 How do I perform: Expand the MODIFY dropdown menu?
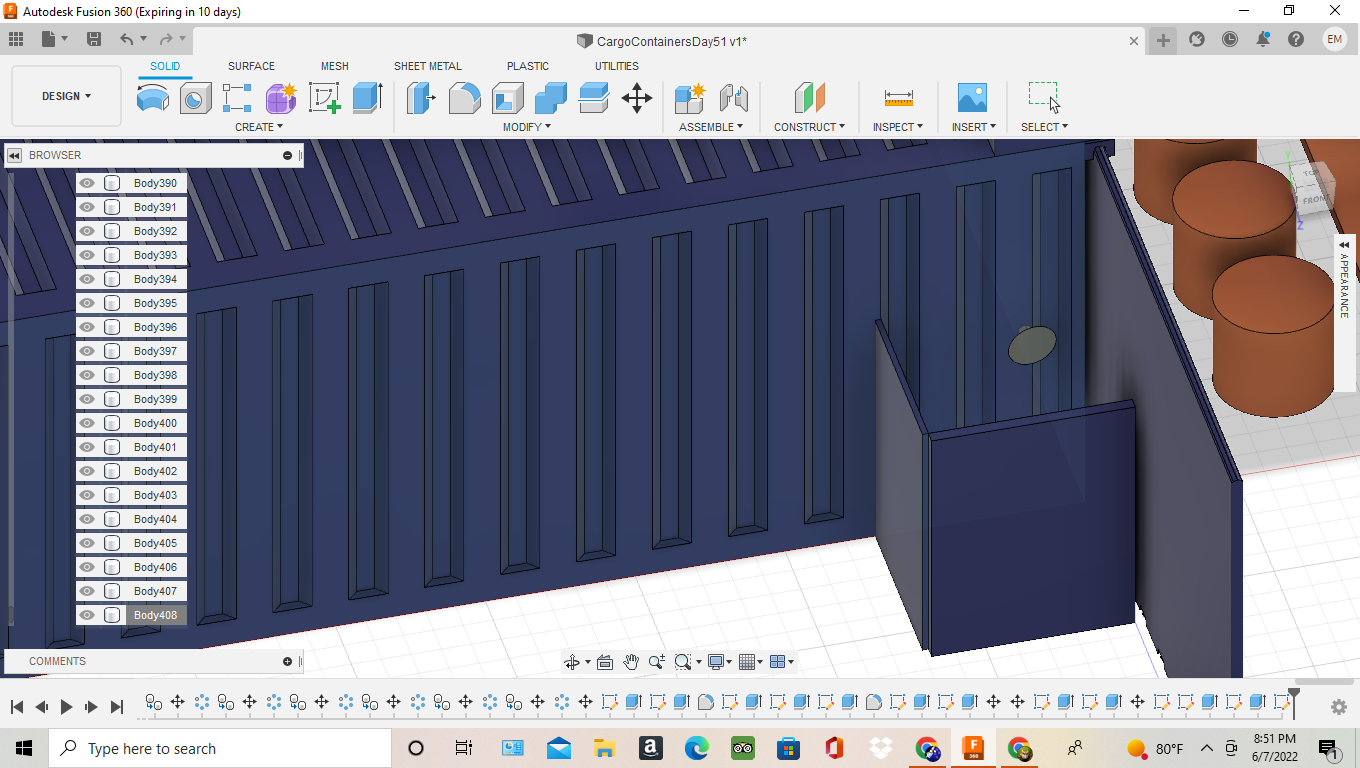(526, 127)
